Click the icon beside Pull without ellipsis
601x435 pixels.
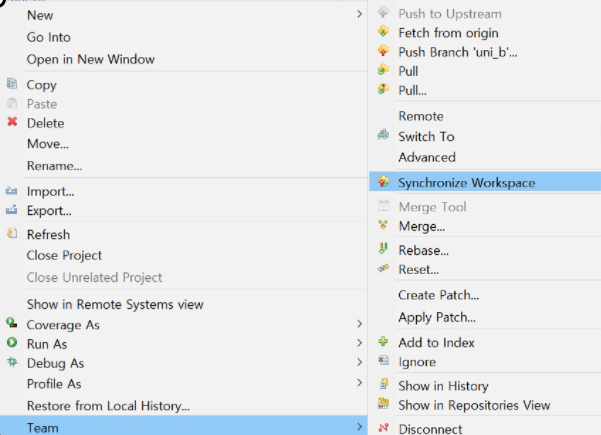coord(383,70)
